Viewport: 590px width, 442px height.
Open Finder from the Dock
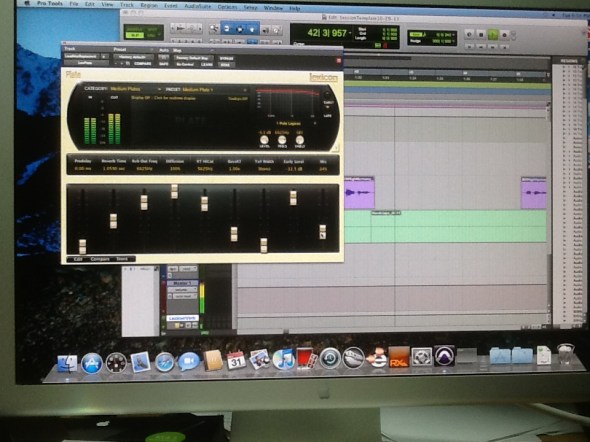tap(67, 364)
